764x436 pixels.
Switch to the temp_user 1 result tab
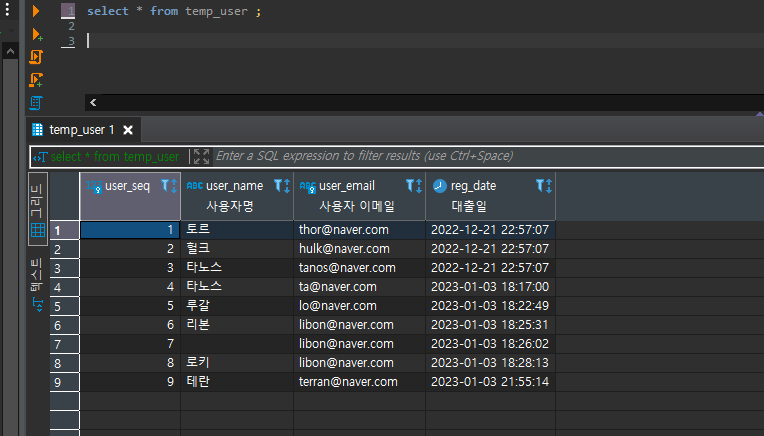(81, 130)
